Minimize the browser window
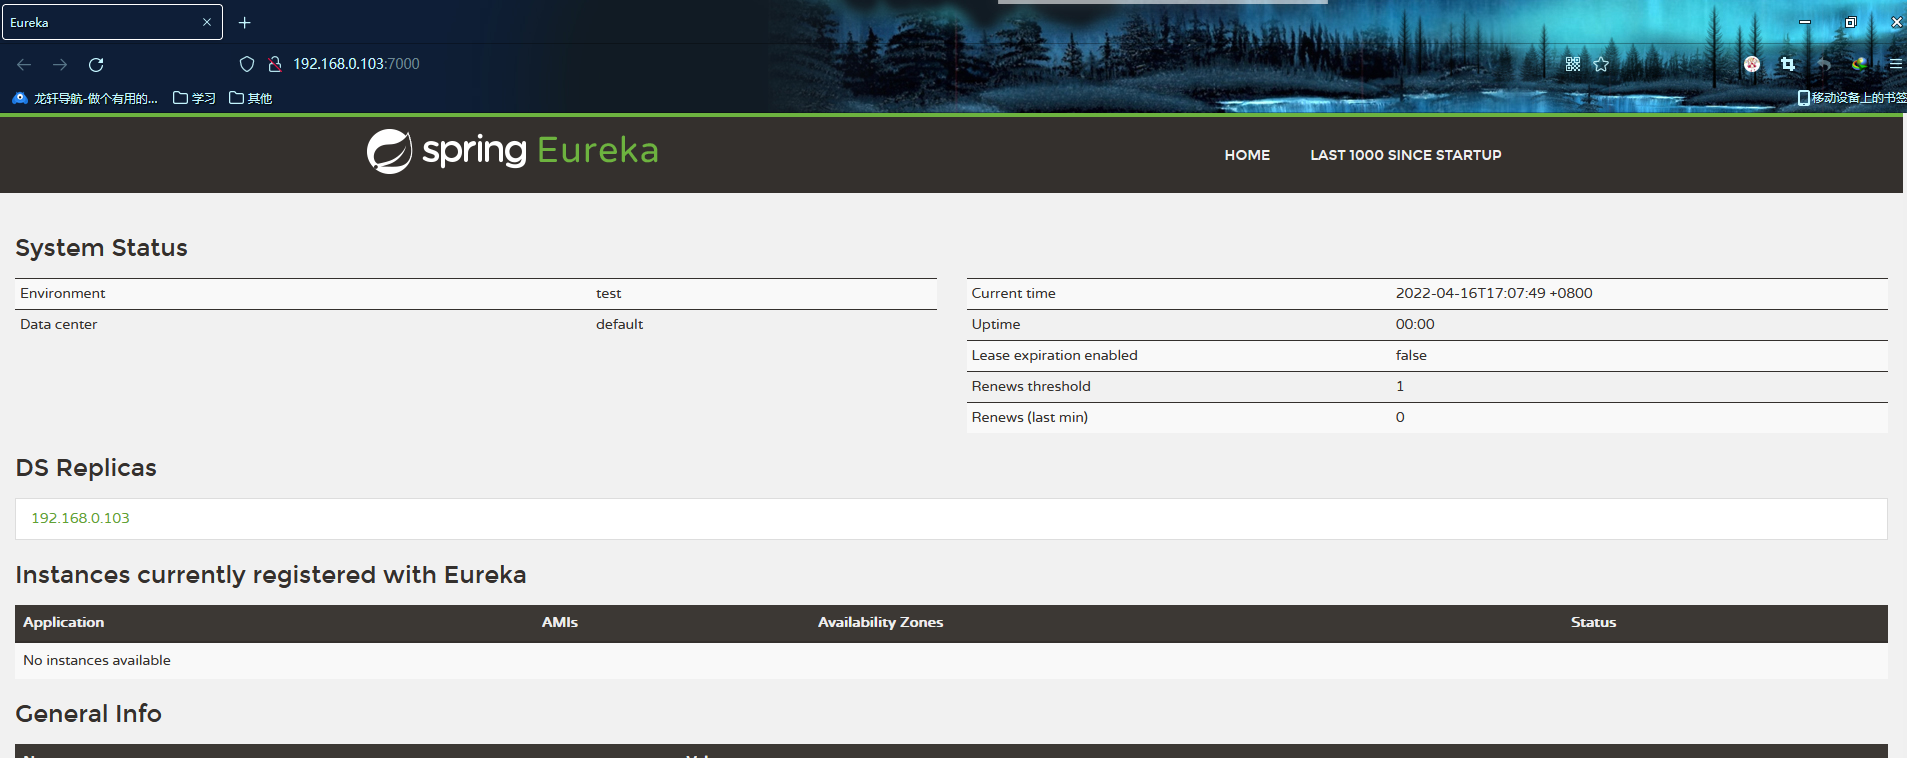The height and width of the screenshot is (758, 1907). pos(1805,22)
